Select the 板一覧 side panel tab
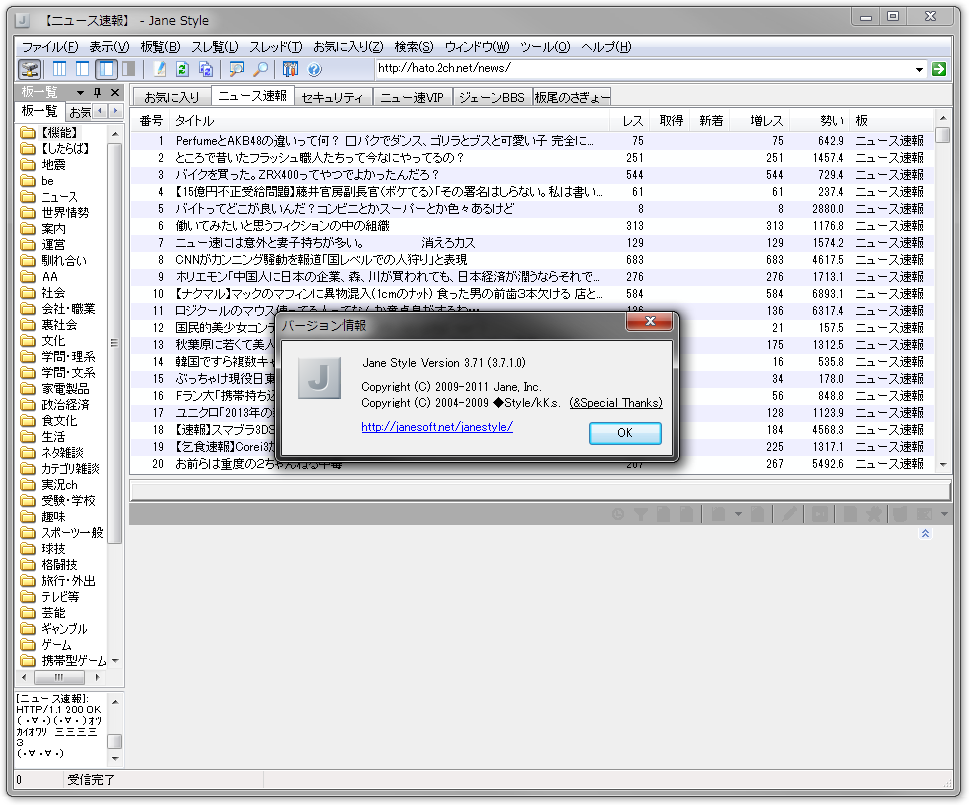Screen dimensions: 969x805 coord(39,111)
